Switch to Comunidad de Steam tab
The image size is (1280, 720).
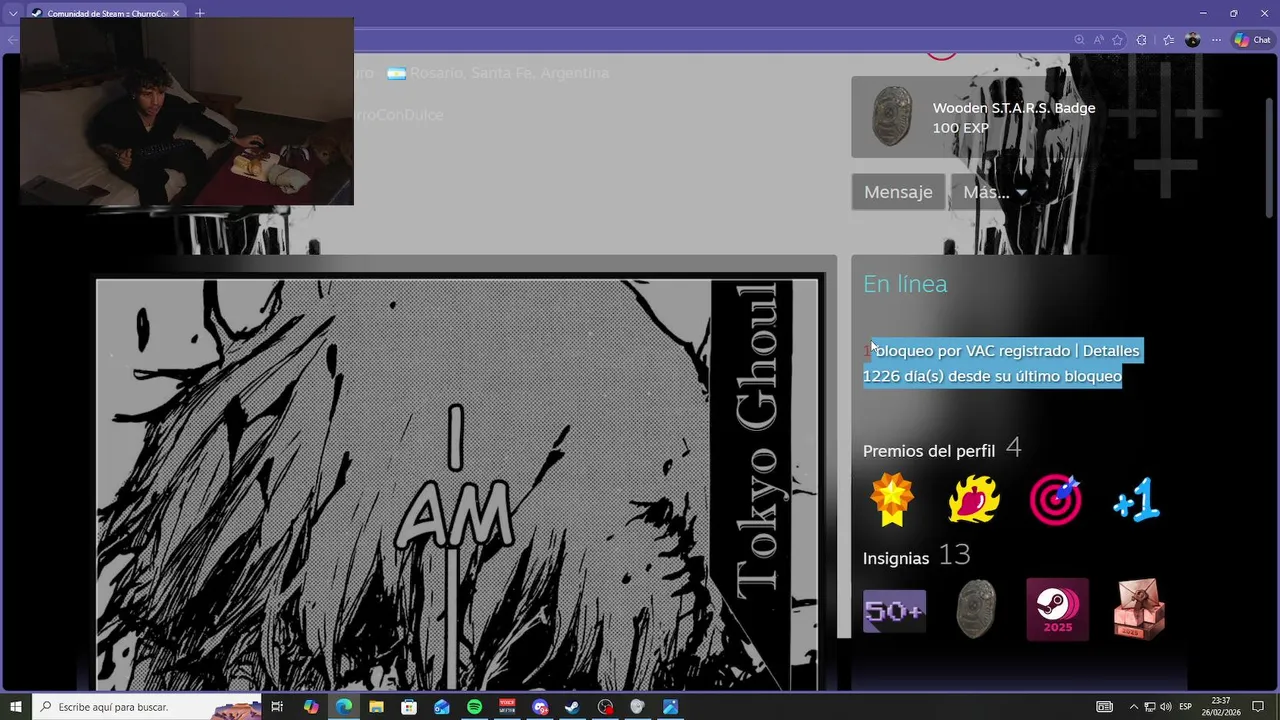click(x=106, y=13)
